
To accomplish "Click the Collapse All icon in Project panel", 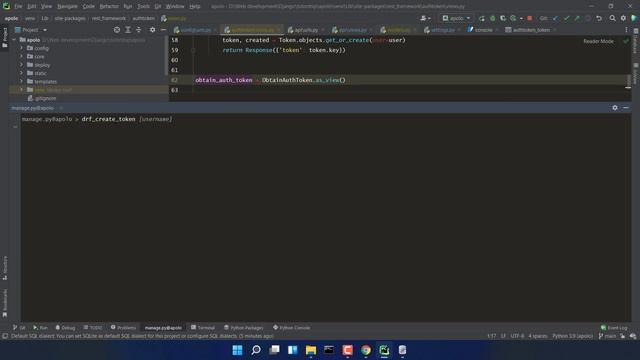I will [139, 30].
